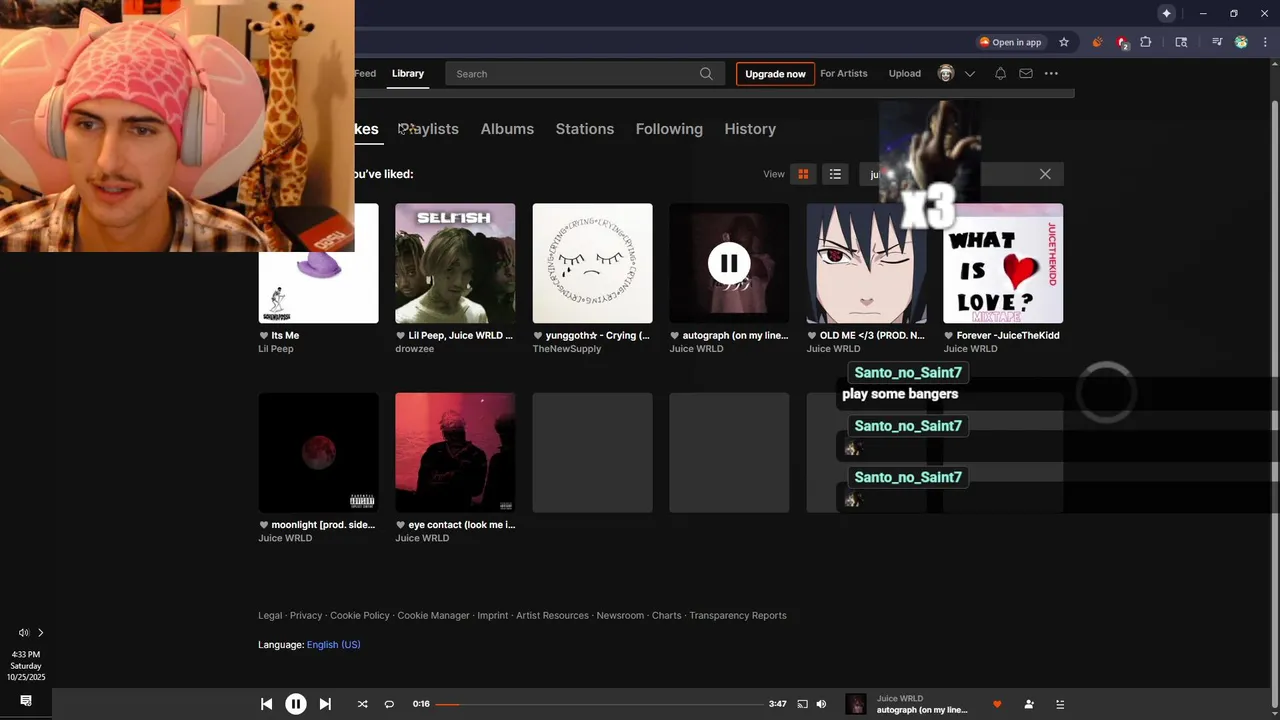Screen dimensions: 1280x720
Task: Toggle the heart beside eye contact
Action: point(401,524)
